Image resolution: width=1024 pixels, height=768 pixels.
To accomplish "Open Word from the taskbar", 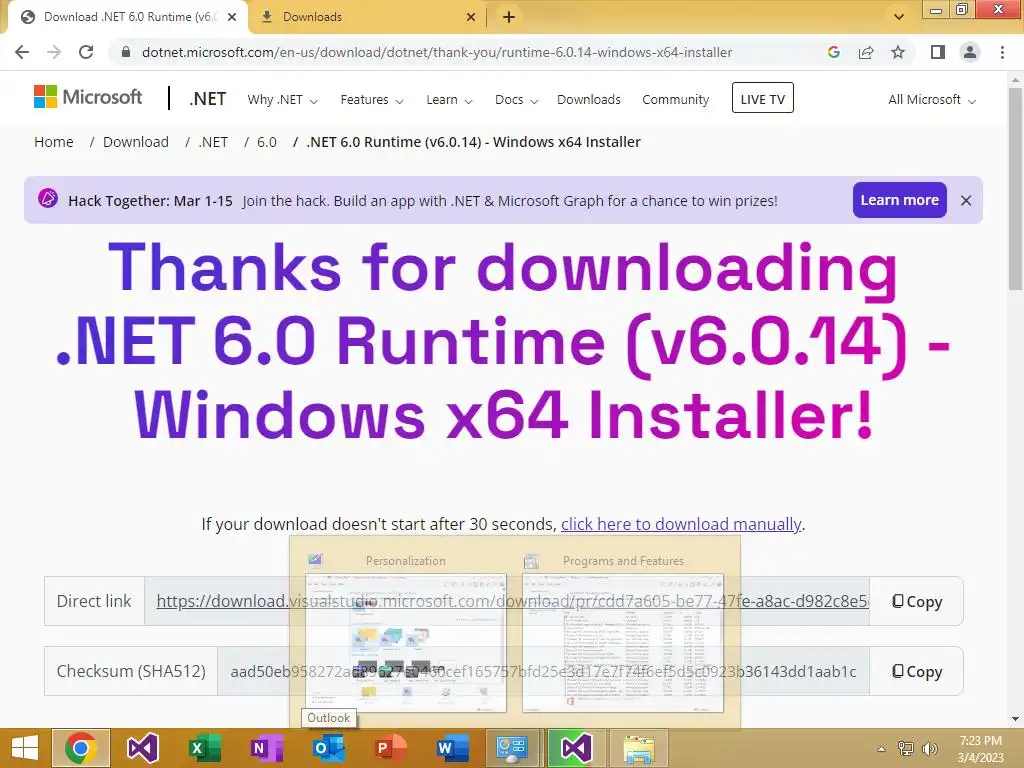I will pyautogui.click(x=452, y=748).
